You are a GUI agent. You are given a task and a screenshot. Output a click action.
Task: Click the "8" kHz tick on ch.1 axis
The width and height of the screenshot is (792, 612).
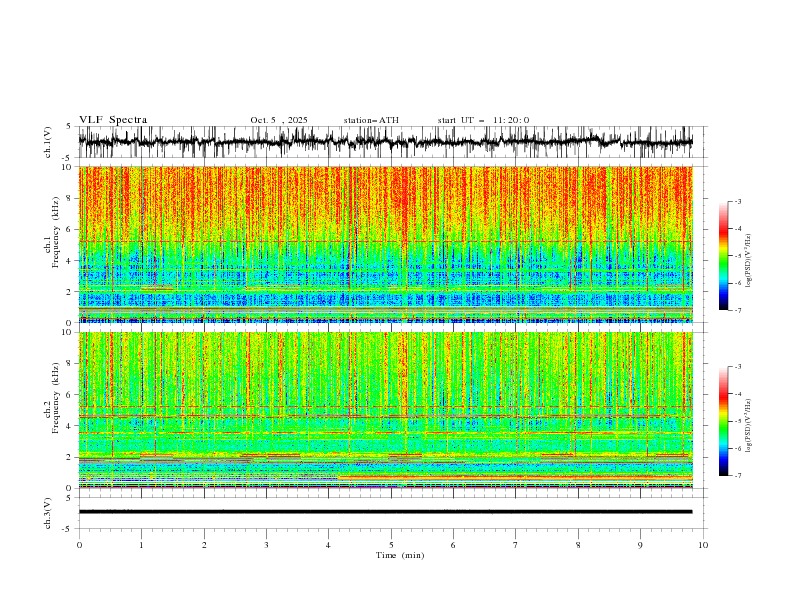[70, 198]
